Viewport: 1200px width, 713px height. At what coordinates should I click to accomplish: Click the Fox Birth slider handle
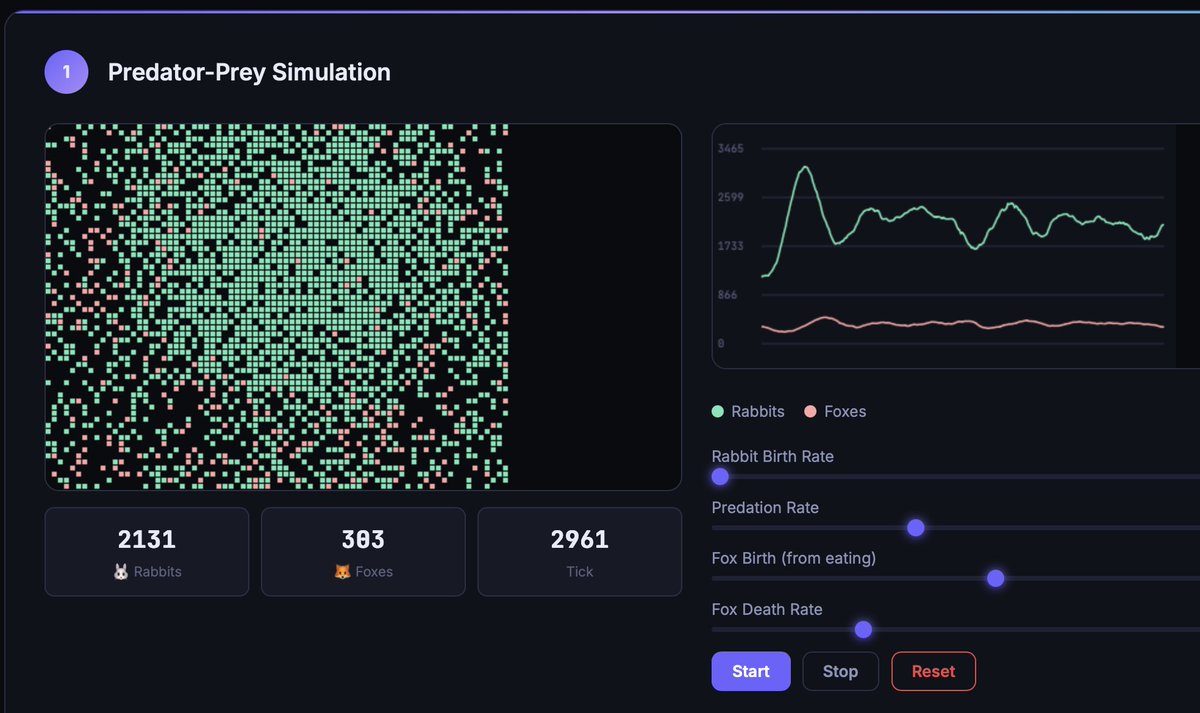tap(995, 578)
